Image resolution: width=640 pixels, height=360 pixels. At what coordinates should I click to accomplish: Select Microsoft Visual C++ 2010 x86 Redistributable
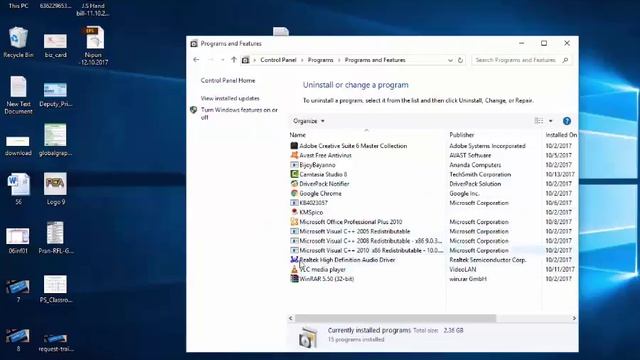433,250
